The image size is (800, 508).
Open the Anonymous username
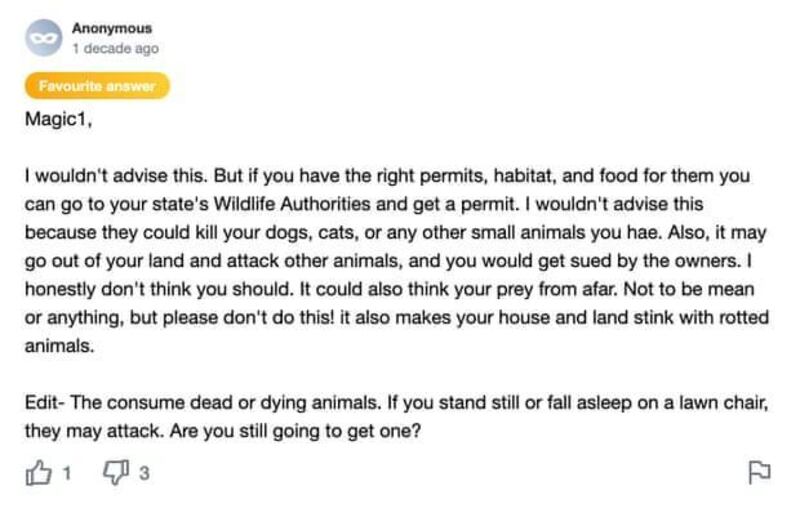pos(112,29)
